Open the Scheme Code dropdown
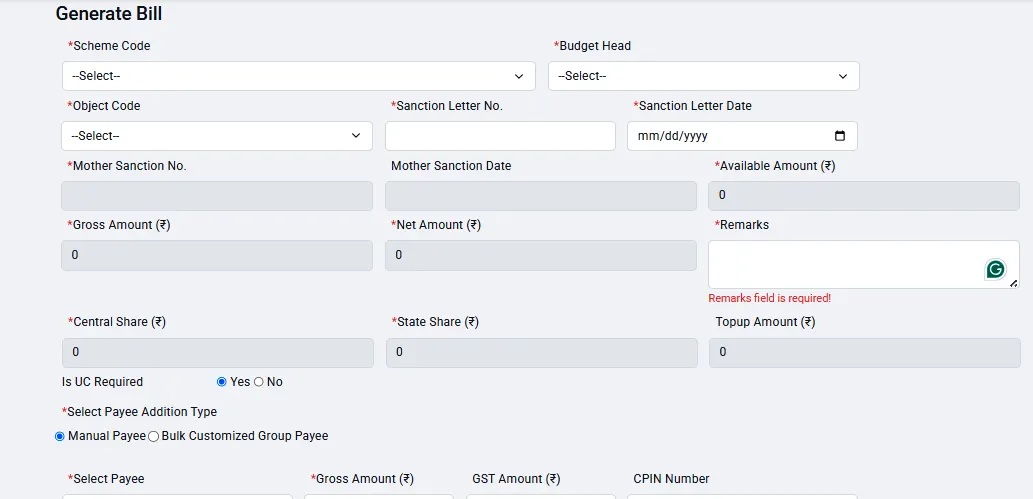 [x=298, y=76]
